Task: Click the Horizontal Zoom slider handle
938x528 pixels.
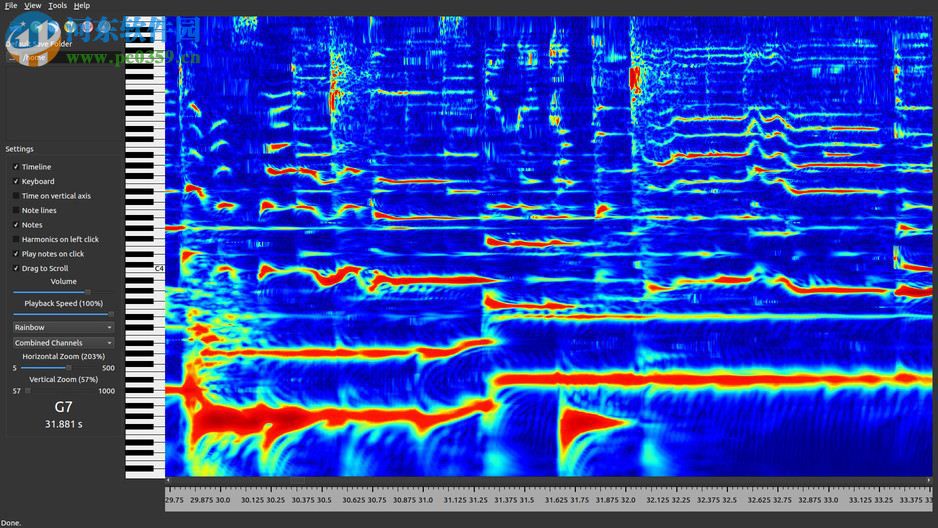Action: point(69,368)
